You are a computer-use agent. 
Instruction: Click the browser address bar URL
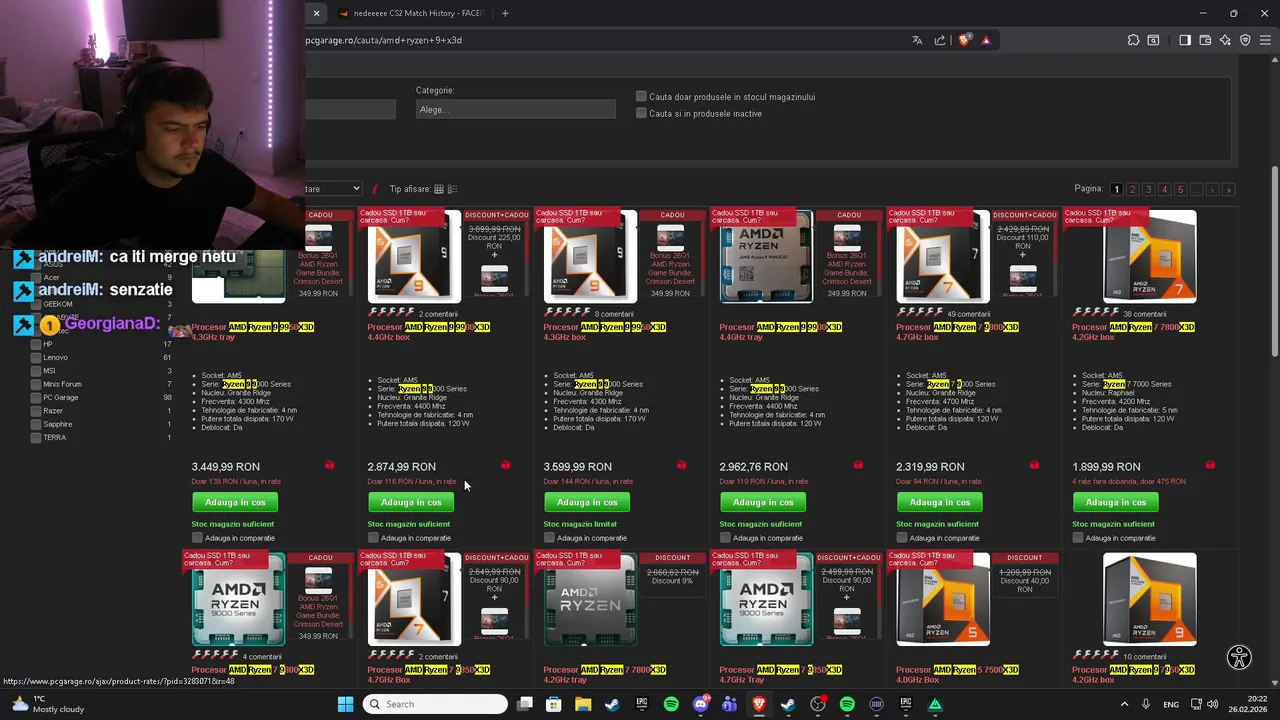(384, 40)
